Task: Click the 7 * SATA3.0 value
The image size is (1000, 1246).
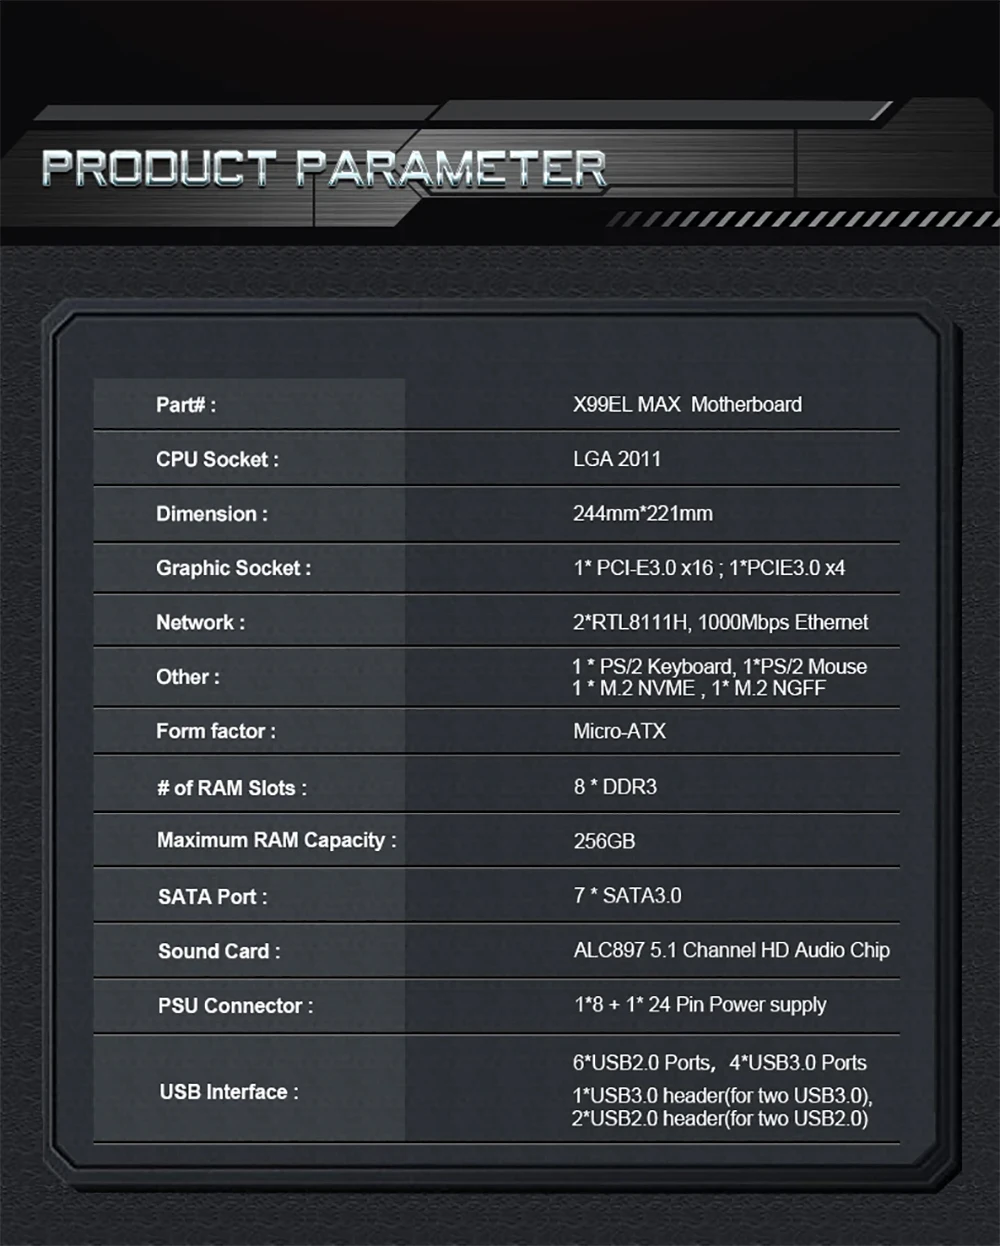Action: (x=627, y=896)
